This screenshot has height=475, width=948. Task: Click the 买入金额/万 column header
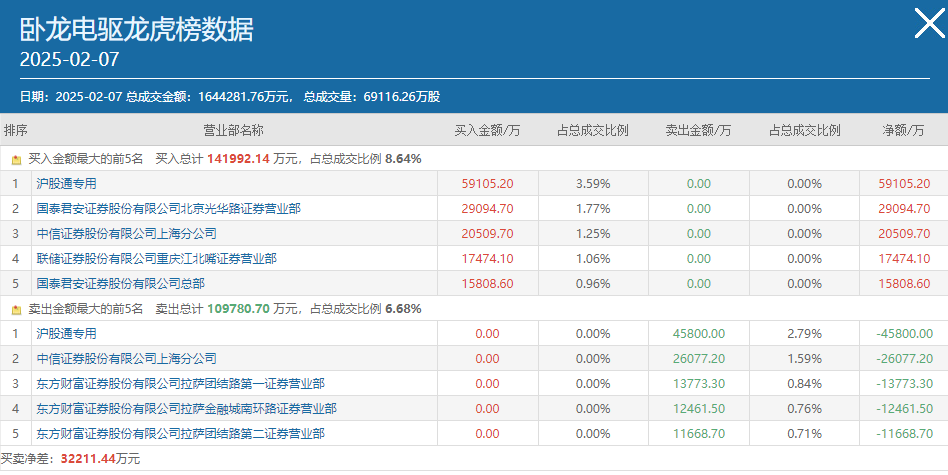(487, 130)
